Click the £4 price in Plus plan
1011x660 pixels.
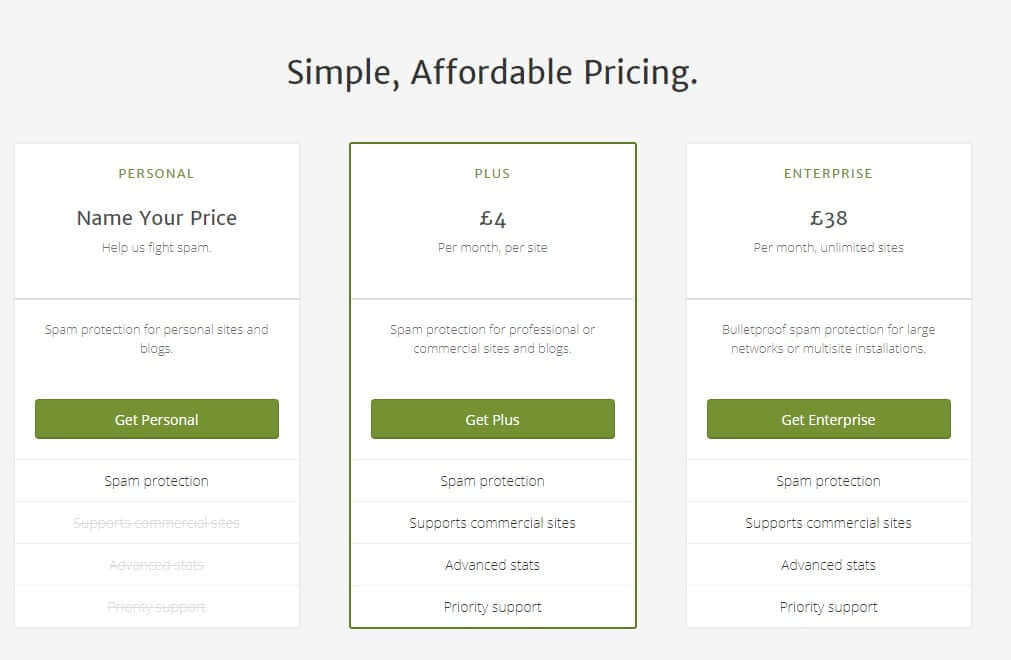[x=493, y=218]
